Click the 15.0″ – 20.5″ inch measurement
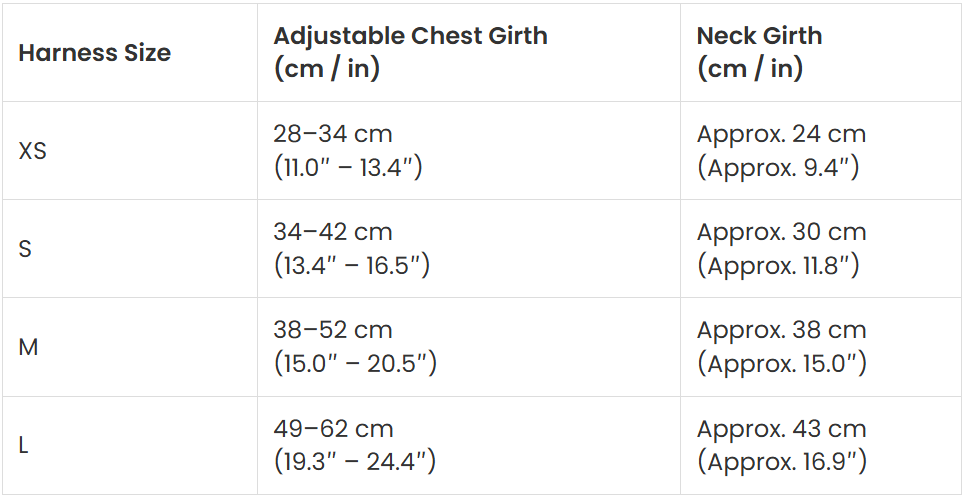Image resolution: width=965 pixels, height=495 pixels. pyautogui.click(x=354, y=363)
